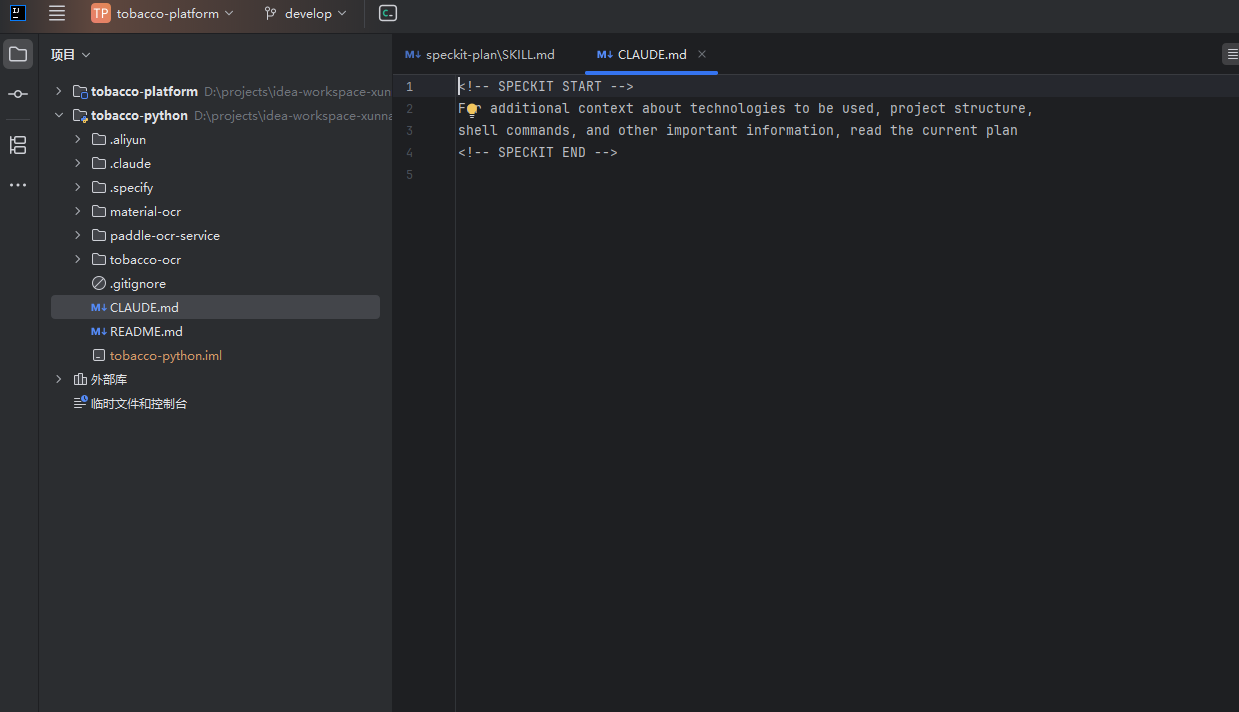Expand the tobacco-ocr folder

[x=78, y=259]
